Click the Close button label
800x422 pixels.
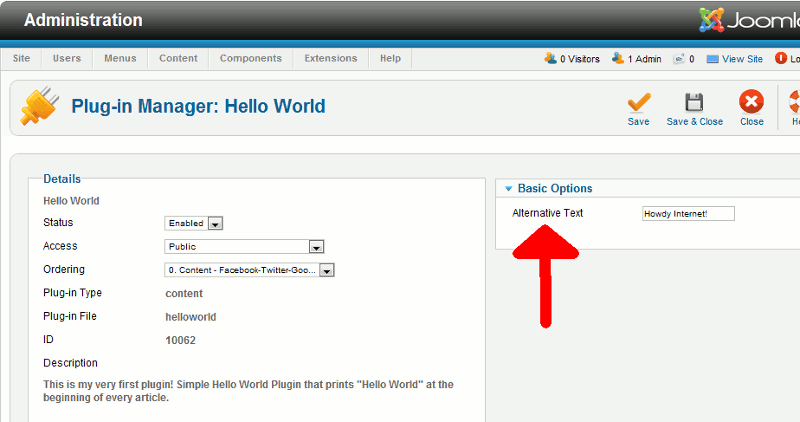coord(752,121)
